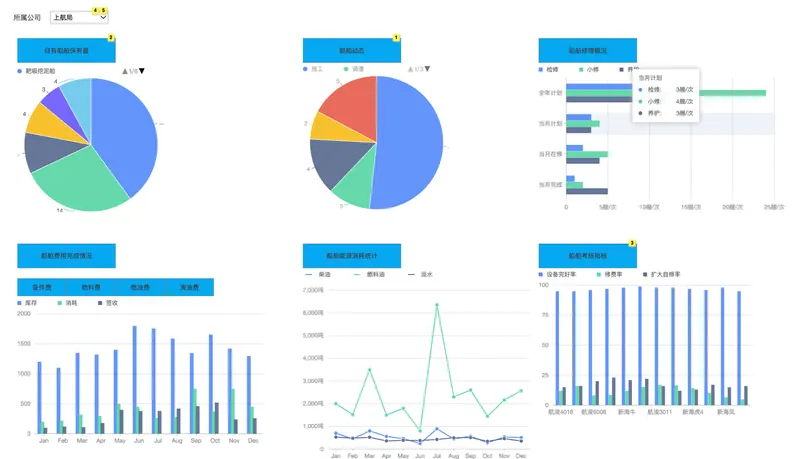
Task: Toggle 燃料油 line series legend
Action: pos(369,274)
